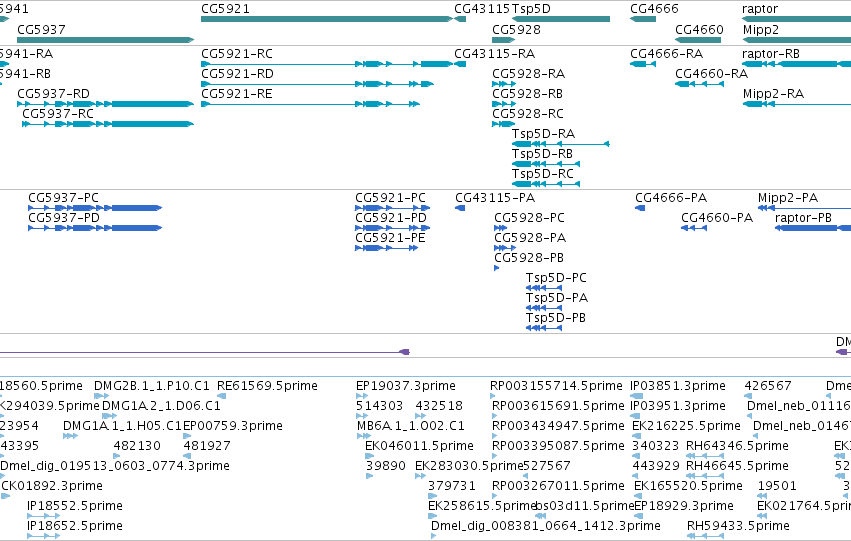Click the CG5937 gene bar
Image resolution: width=851 pixels, height=541 pixels.
(105, 40)
